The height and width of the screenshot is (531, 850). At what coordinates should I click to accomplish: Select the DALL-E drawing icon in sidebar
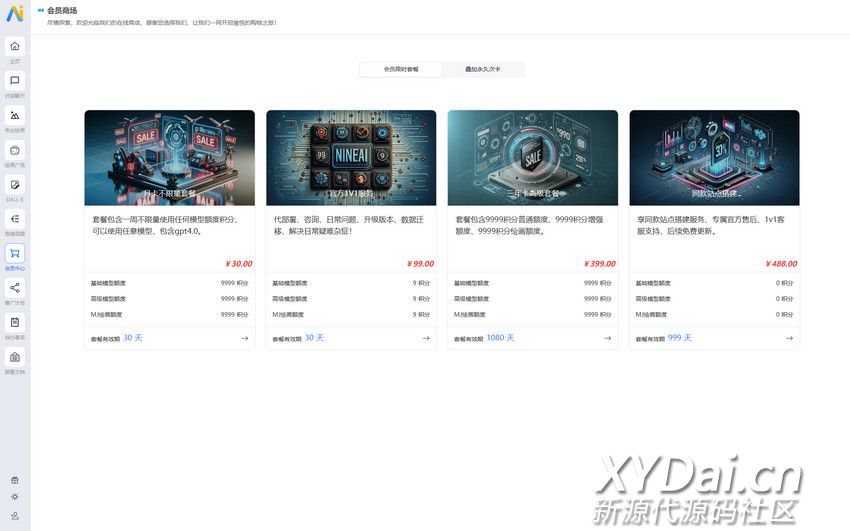pos(15,184)
